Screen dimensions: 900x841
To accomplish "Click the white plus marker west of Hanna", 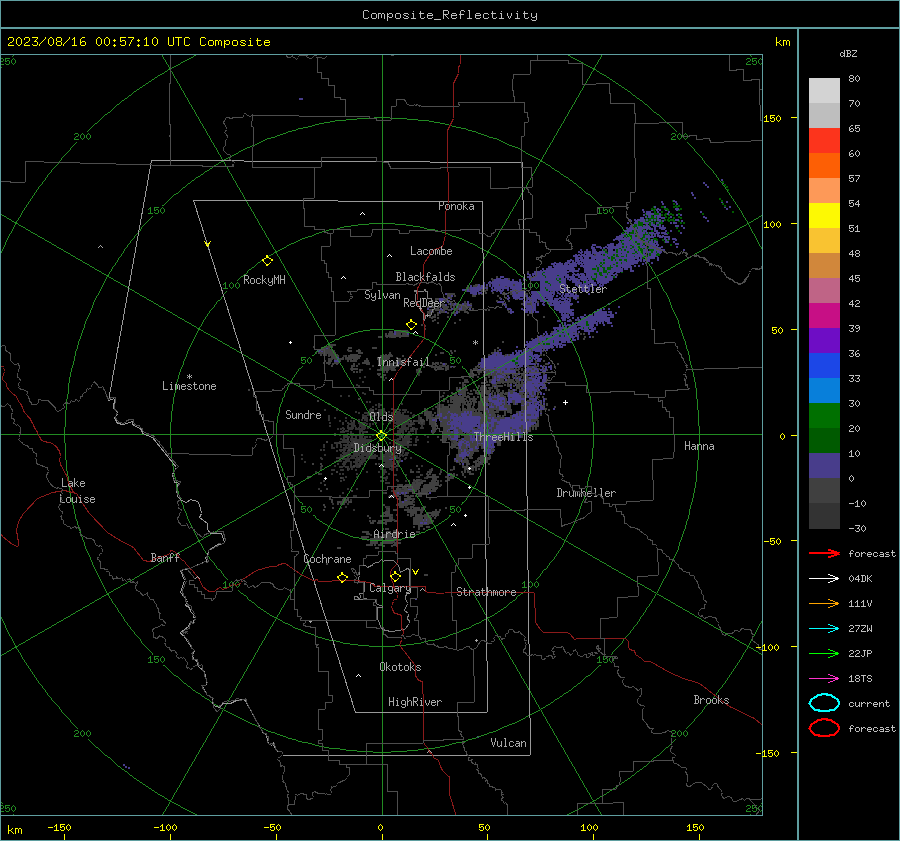I will coord(565,402).
